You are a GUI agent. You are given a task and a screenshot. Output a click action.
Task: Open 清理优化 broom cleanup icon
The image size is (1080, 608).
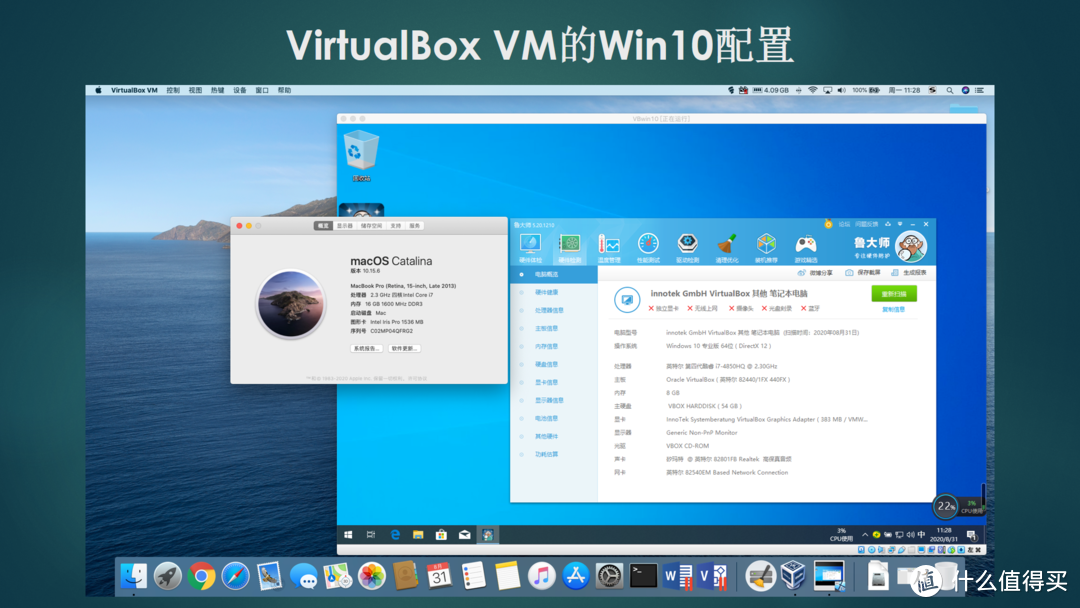coord(727,248)
